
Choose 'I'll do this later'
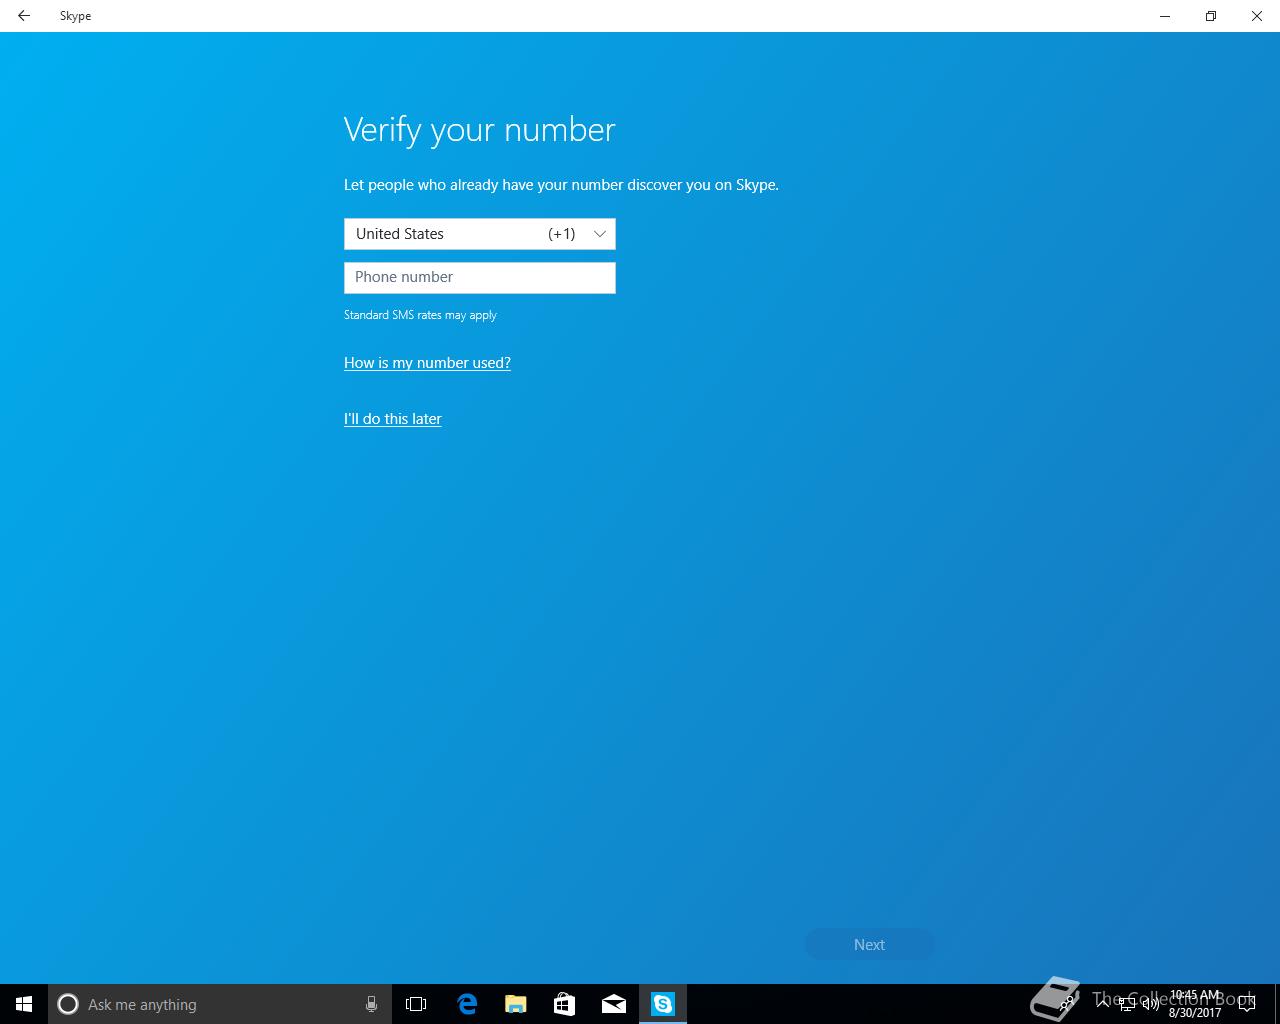[x=393, y=419]
